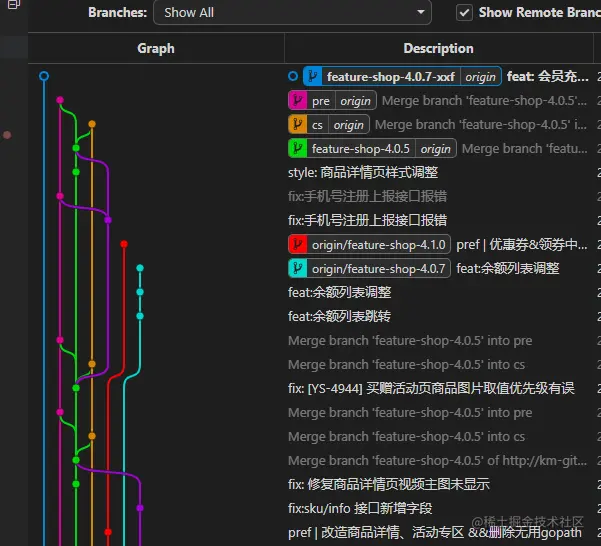
Task: Click the orange branch icon of cs
Action: coord(297,125)
